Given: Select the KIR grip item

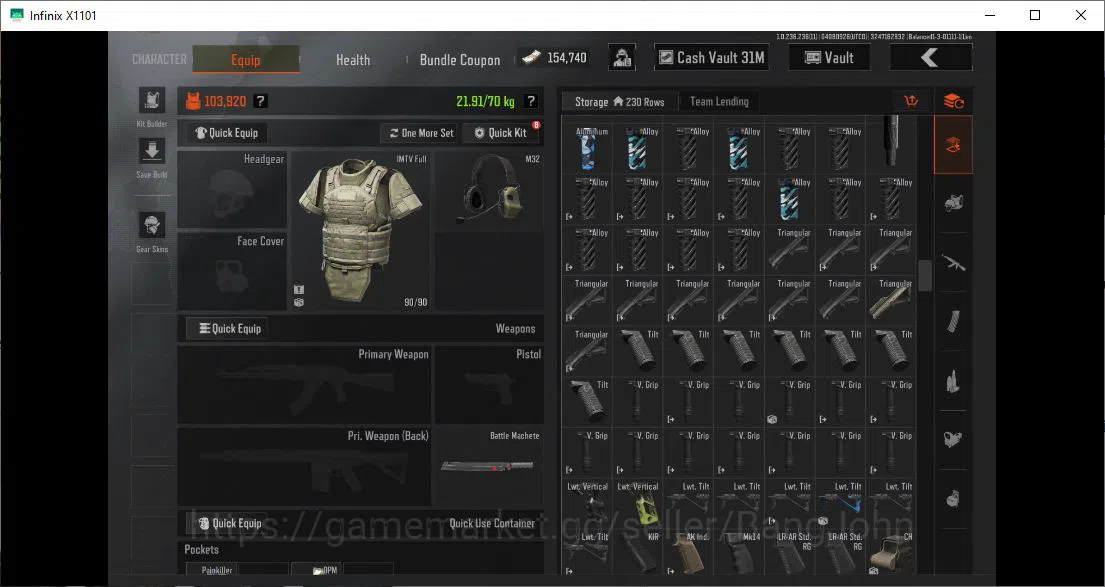Looking at the screenshot, I should 638,553.
